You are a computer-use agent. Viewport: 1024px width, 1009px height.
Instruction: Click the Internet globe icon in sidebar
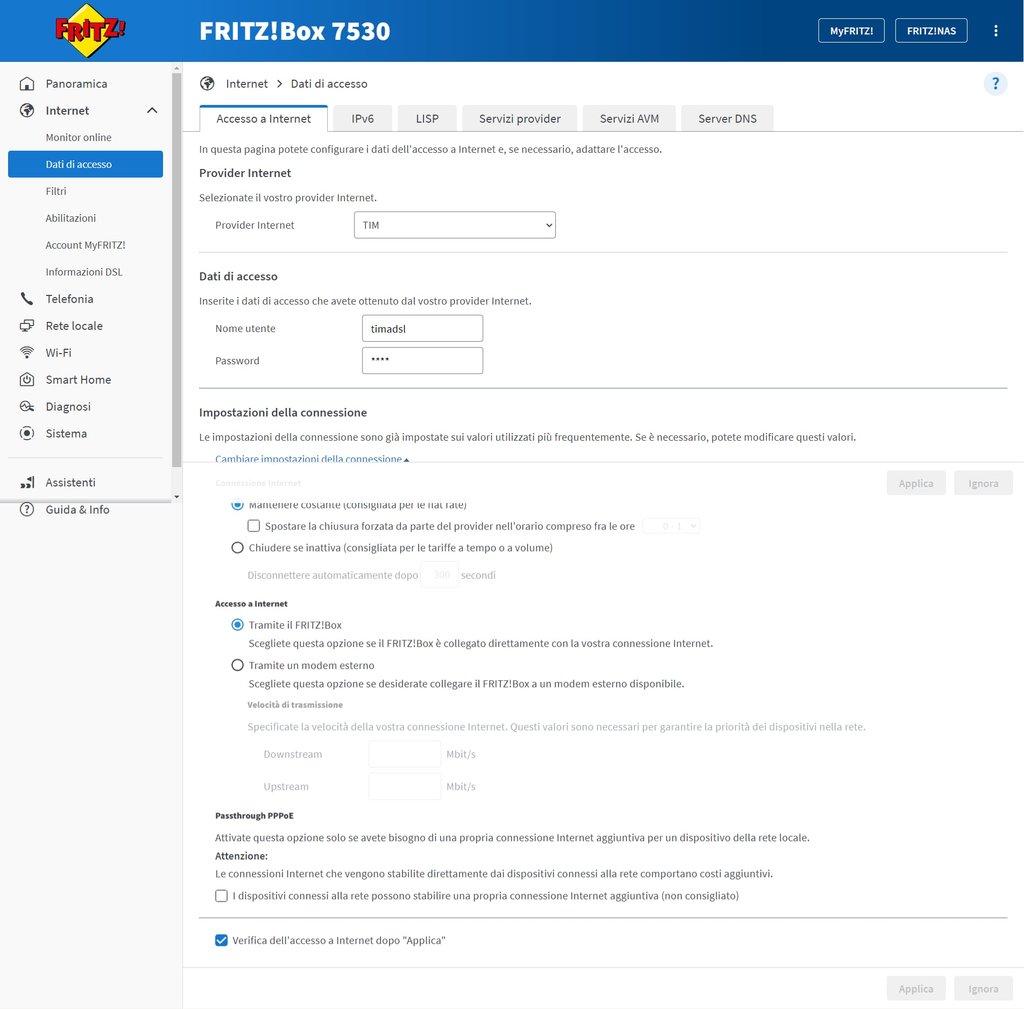tap(27, 110)
